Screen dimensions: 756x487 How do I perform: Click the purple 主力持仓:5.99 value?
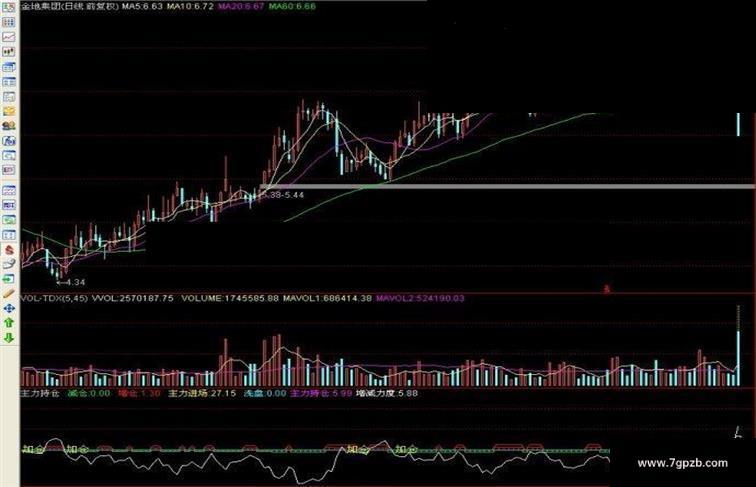click(321, 393)
